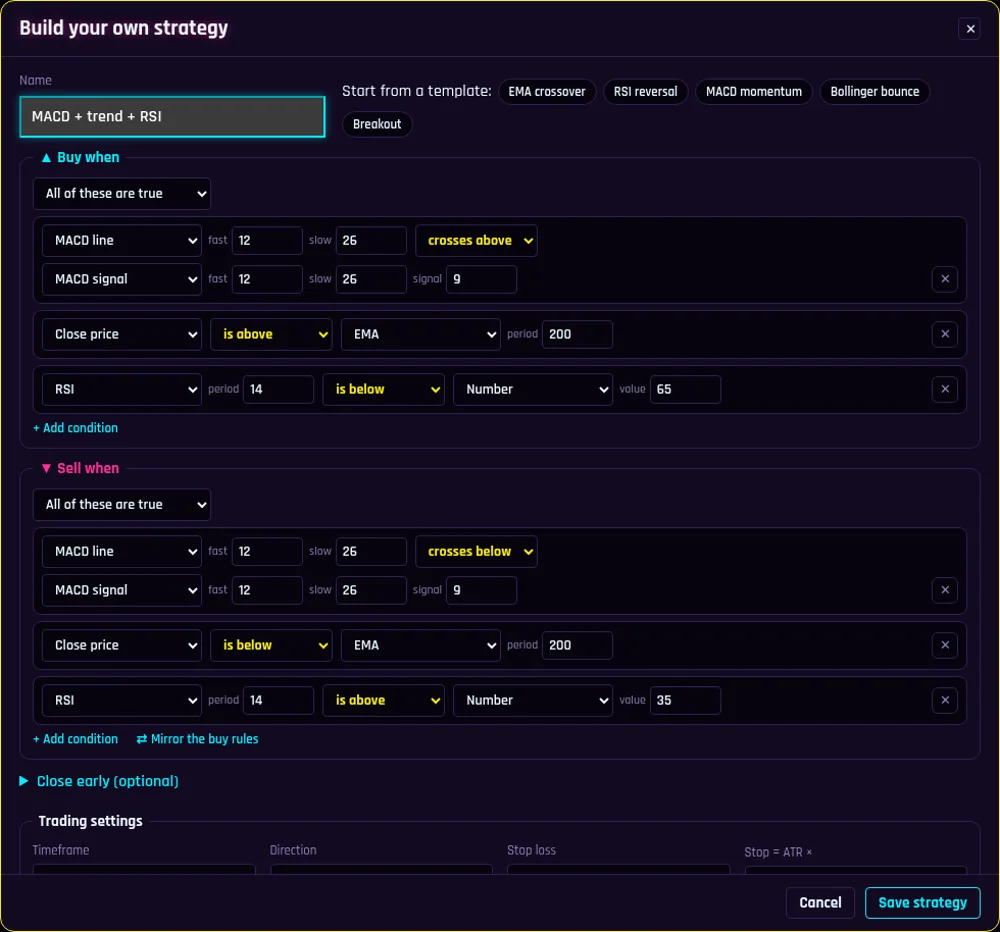Edit Buy MACD line fast value 12

coord(267,240)
